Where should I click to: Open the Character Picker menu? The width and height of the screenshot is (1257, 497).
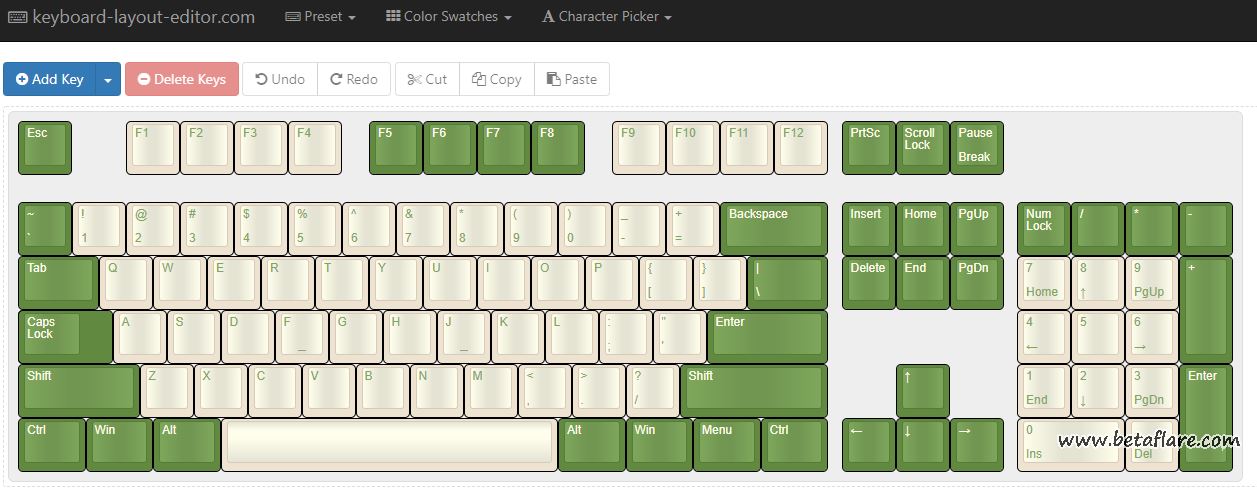606,17
